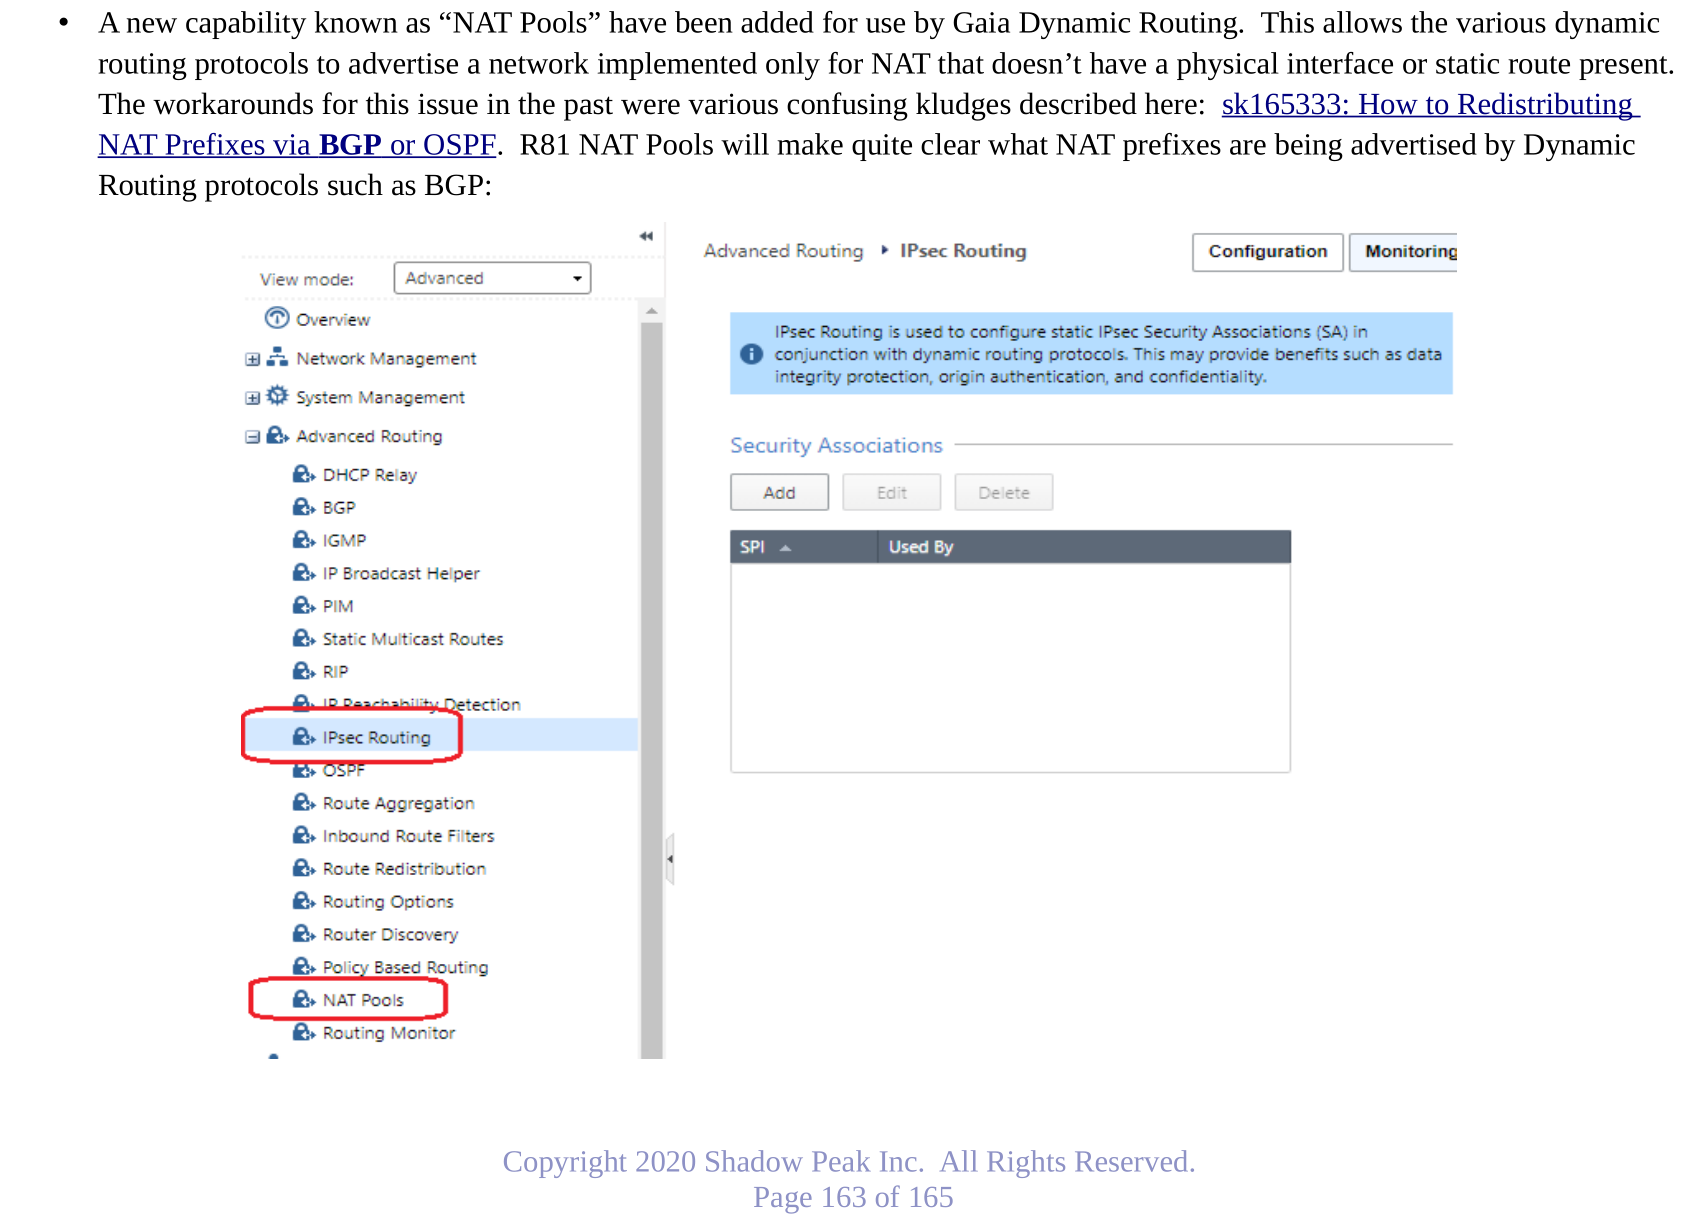1697x1231 pixels.
Task: Click the NAT Pools item icon
Action: click(303, 999)
